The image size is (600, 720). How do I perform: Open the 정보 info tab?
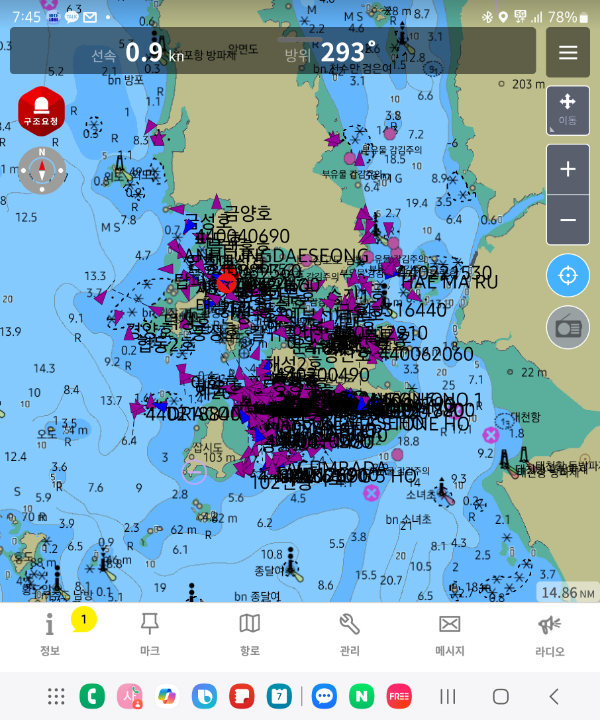click(50, 634)
